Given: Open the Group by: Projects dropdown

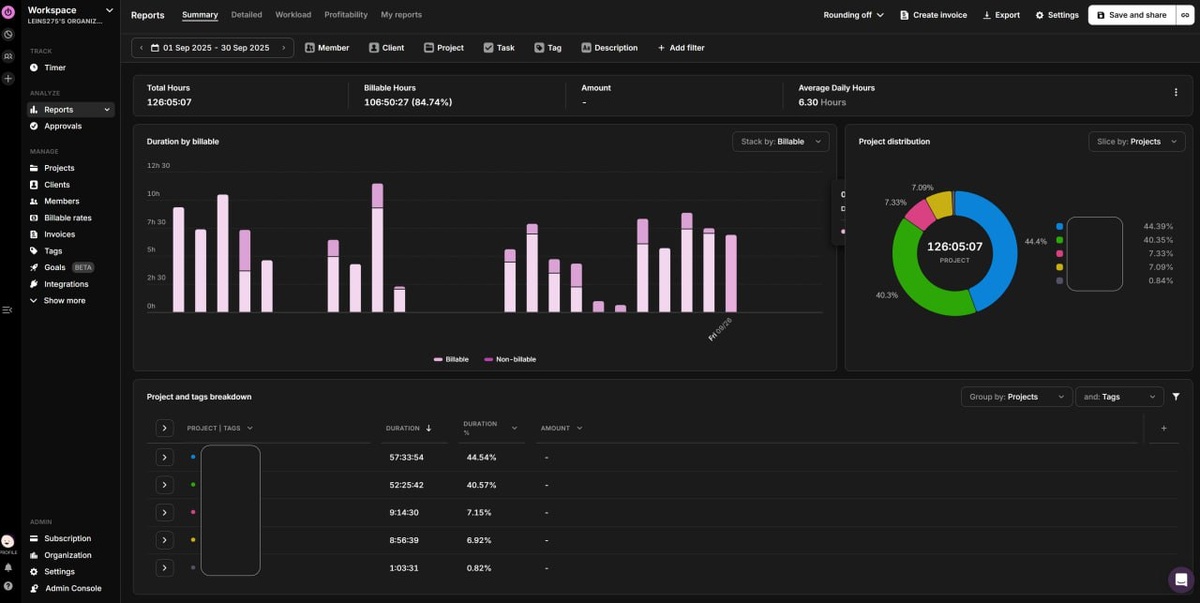Looking at the screenshot, I should [1016, 397].
